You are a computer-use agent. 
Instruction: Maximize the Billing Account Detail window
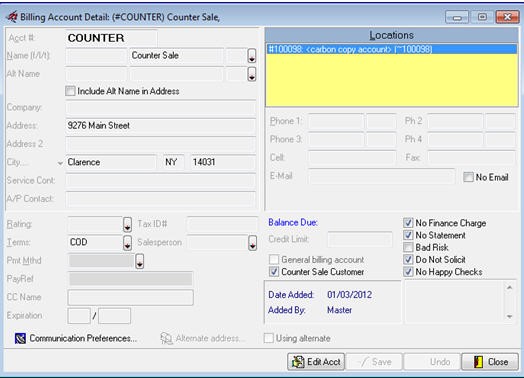pyautogui.click(x=482, y=17)
